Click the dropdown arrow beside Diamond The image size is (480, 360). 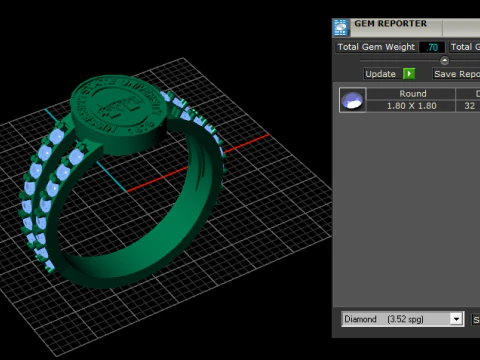click(x=456, y=319)
